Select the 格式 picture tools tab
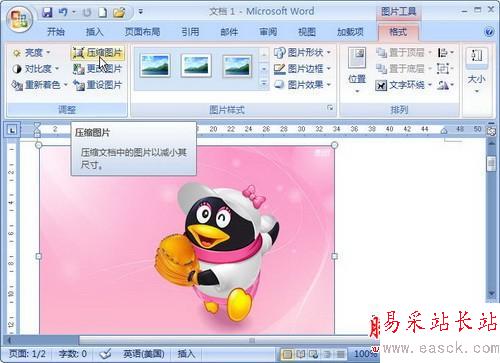The height and width of the screenshot is (363, 500). click(x=398, y=32)
